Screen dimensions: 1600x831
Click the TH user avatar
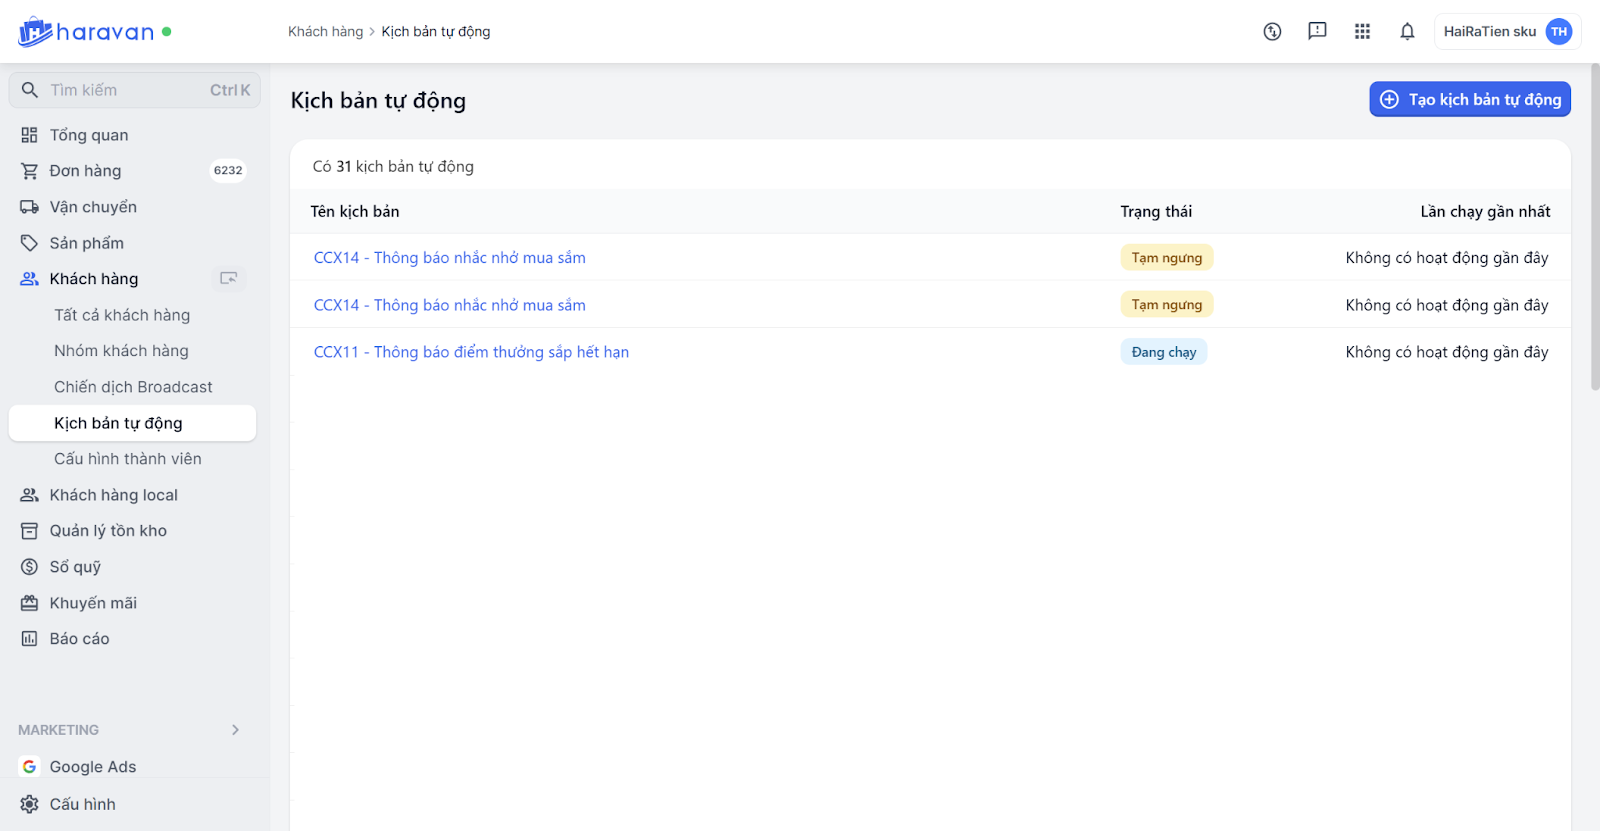[x=1558, y=32]
